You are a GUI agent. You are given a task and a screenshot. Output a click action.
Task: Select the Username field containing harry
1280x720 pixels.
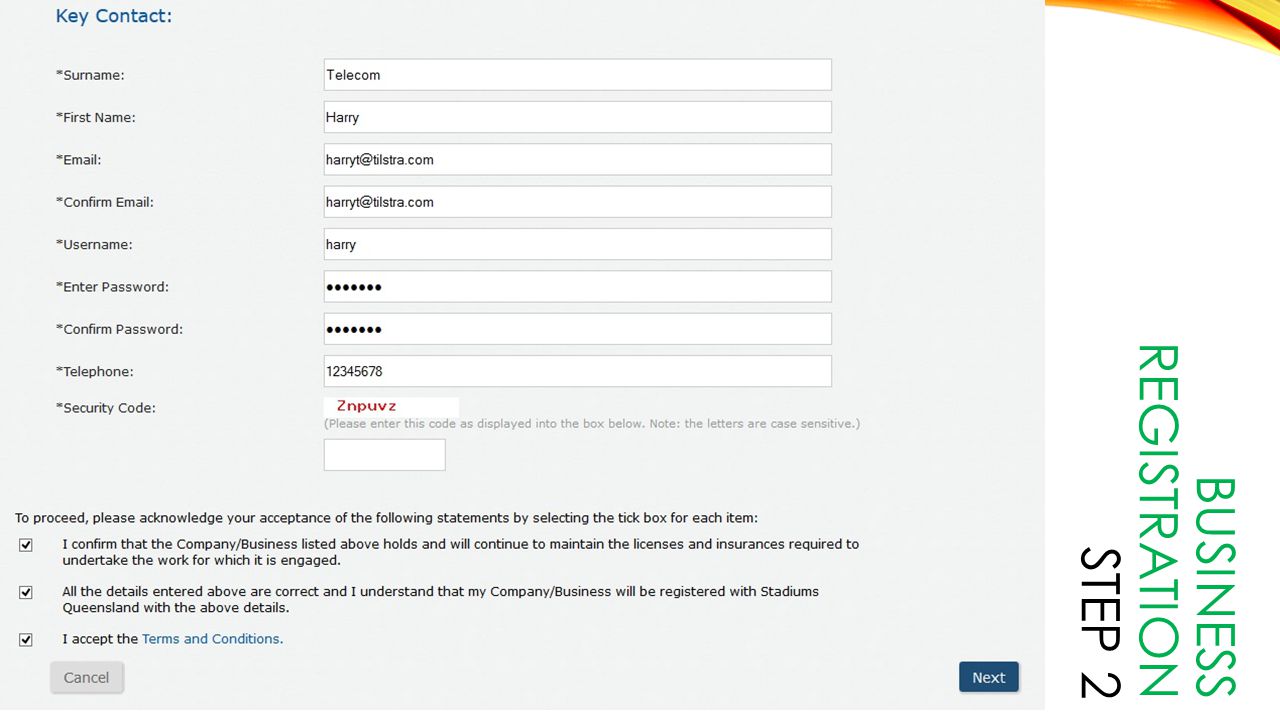click(x=577, y=244)
